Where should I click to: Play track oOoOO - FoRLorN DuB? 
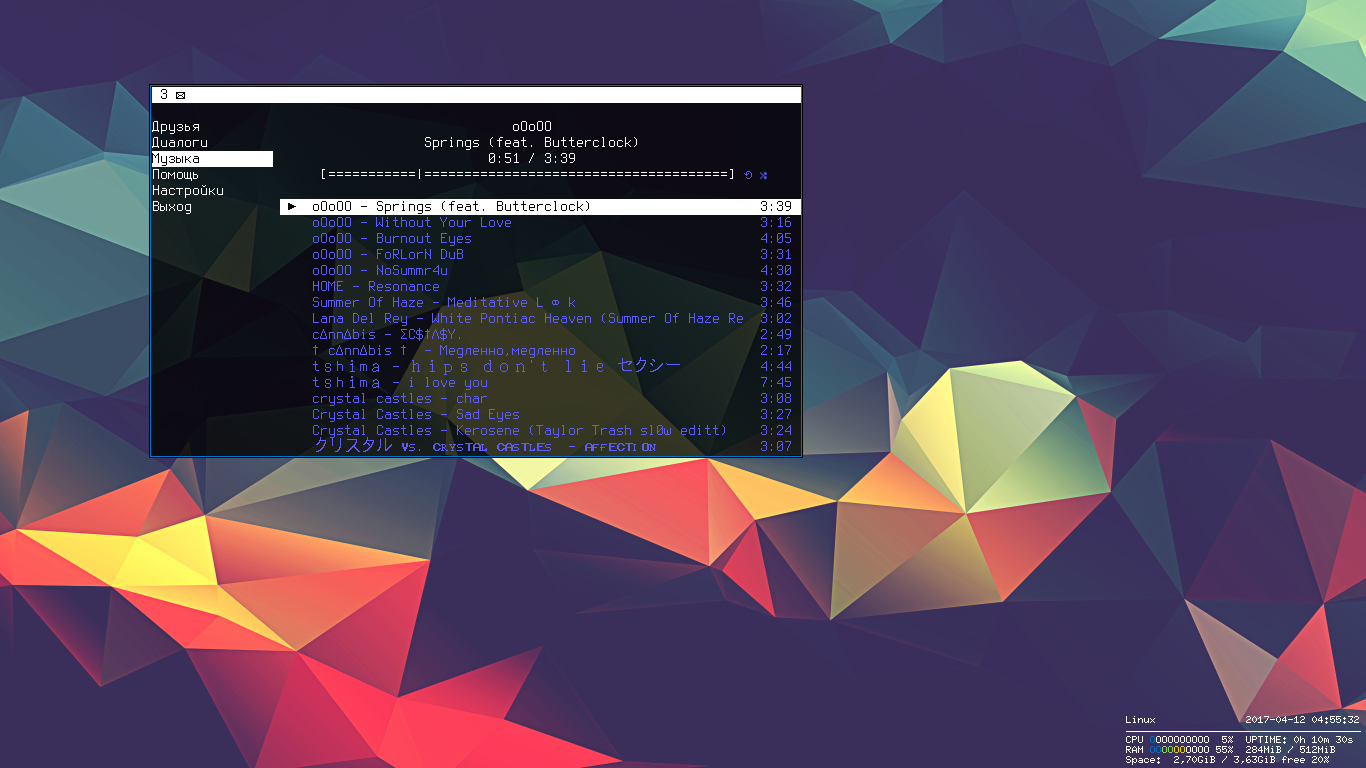541,255
